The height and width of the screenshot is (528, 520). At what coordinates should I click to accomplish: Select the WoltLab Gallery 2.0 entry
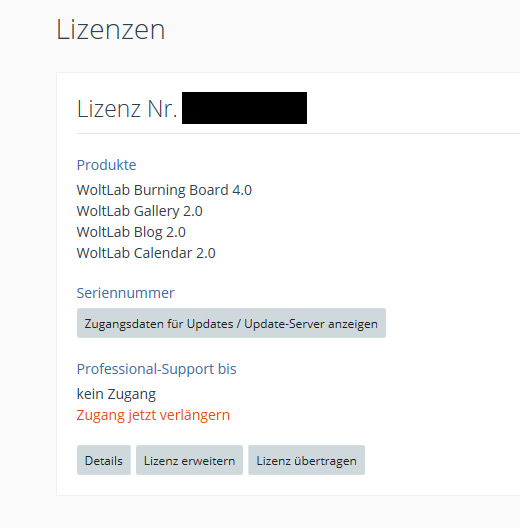point(139,211)
